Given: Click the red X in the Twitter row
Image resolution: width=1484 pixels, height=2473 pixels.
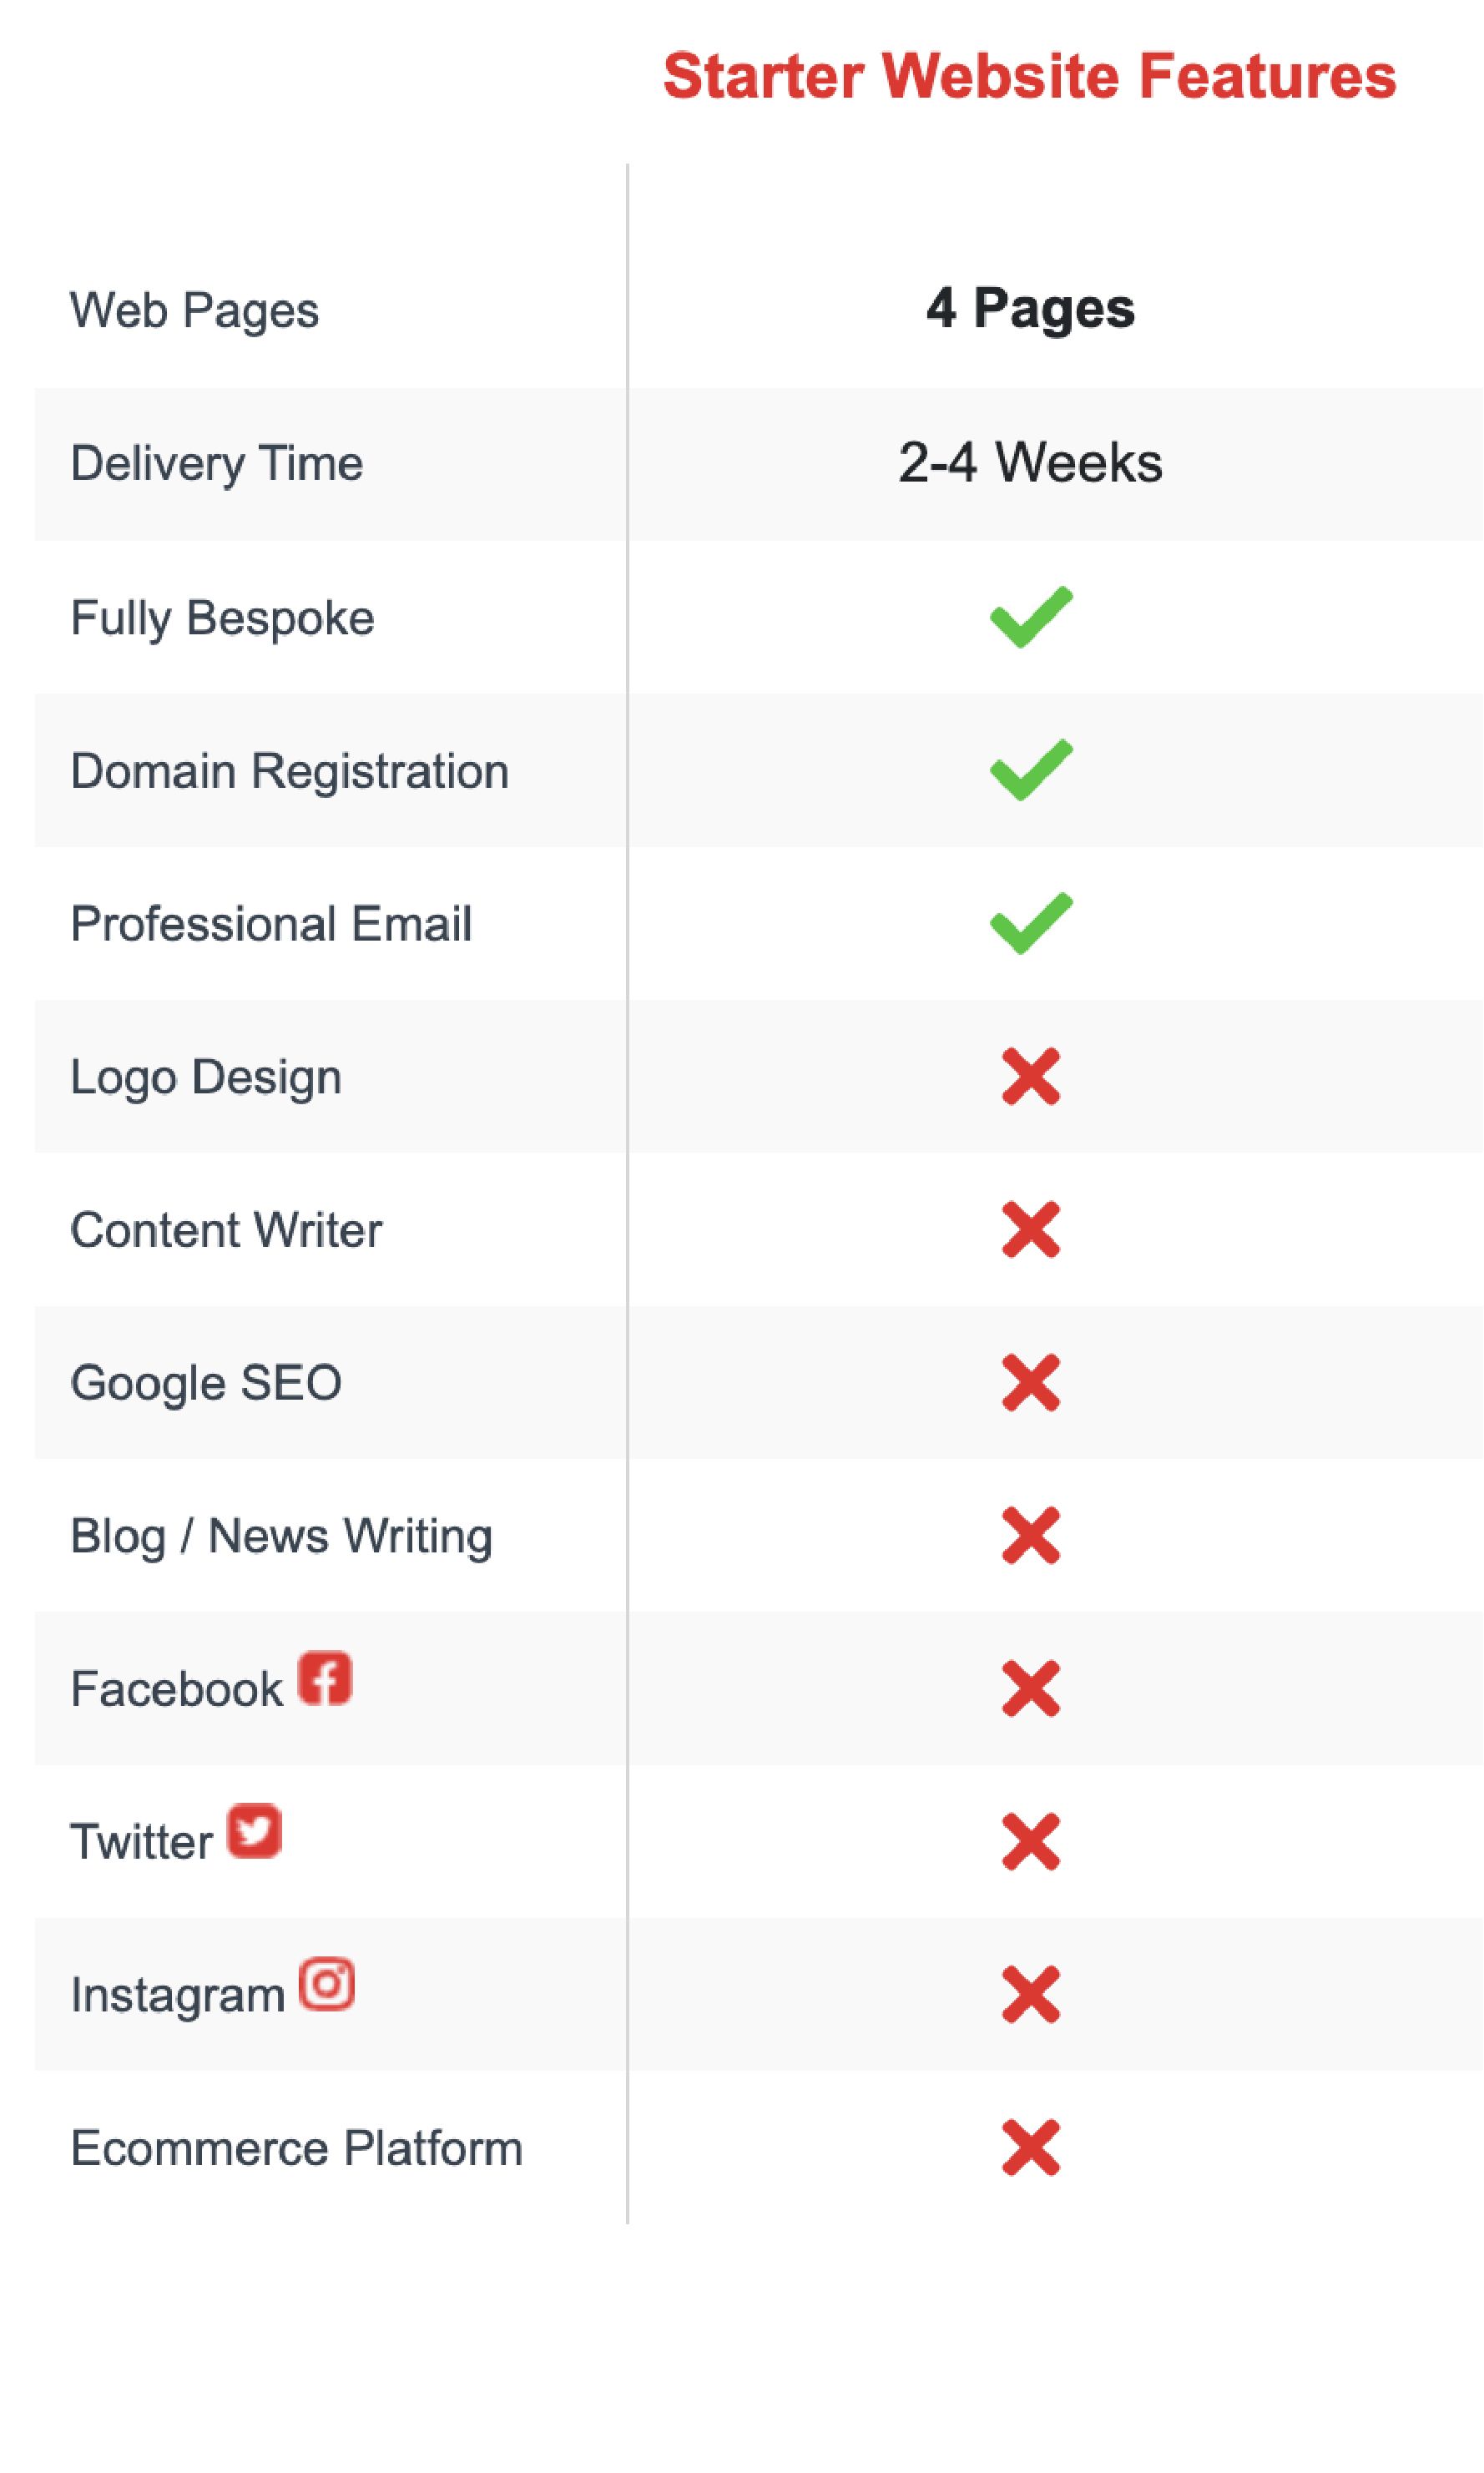Looking at the screenshot, I should tap(1031, 1841).
